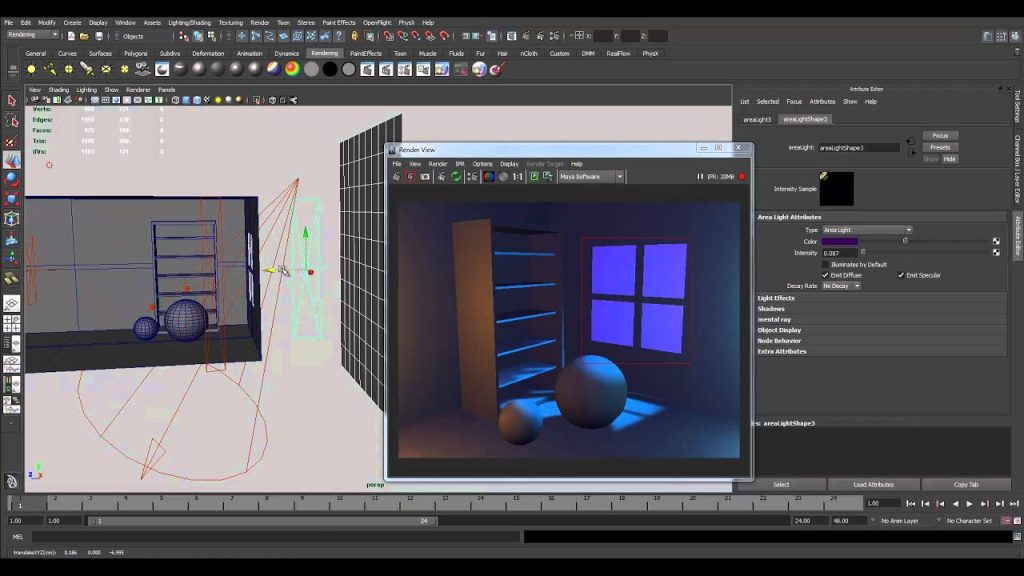This screenshot has height=576, width=1024.
Task: Switch to the Polygons shelf tab
Action: click(136, 54)
